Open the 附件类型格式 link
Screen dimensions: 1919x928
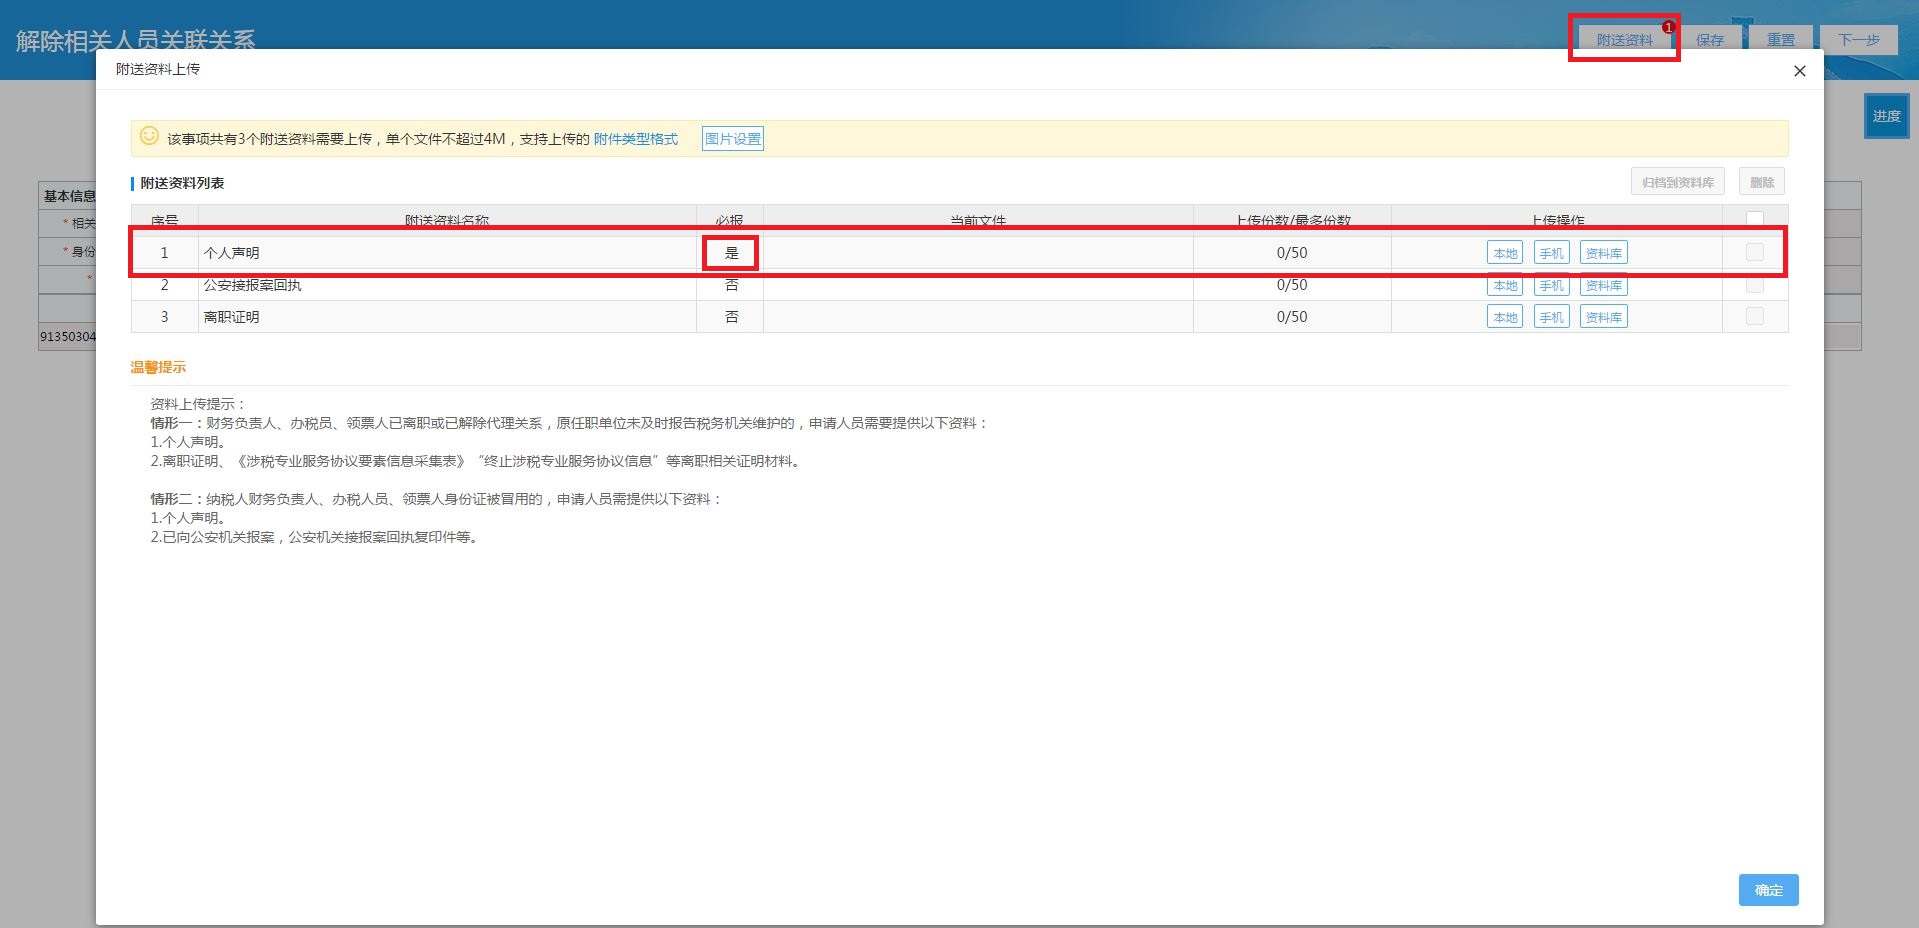(x=635, y=139)
